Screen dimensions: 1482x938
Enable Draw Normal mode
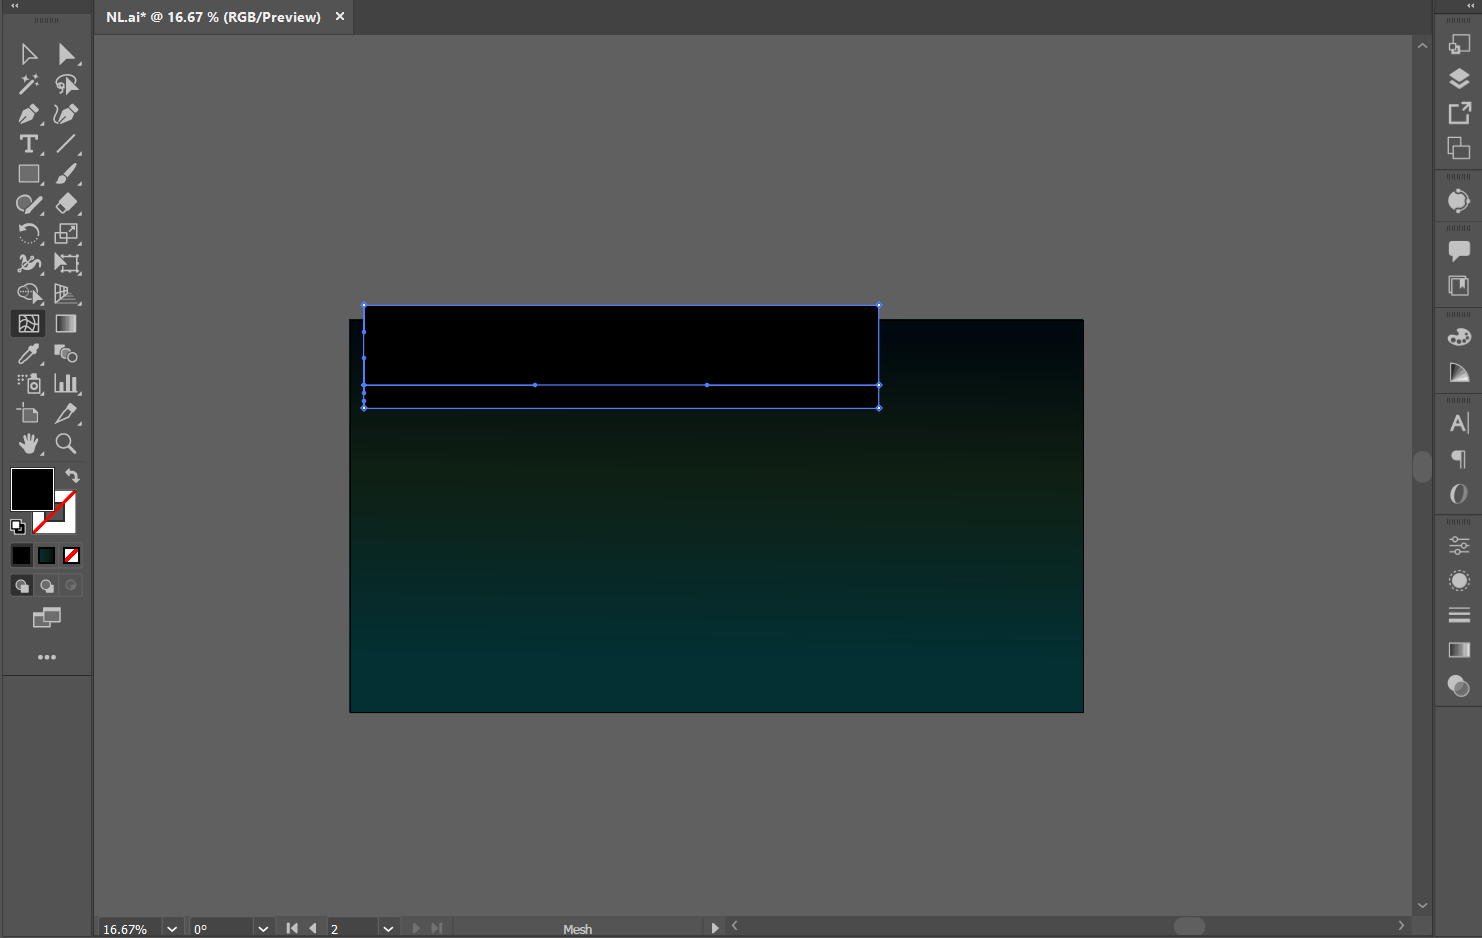tap(21, 586)
